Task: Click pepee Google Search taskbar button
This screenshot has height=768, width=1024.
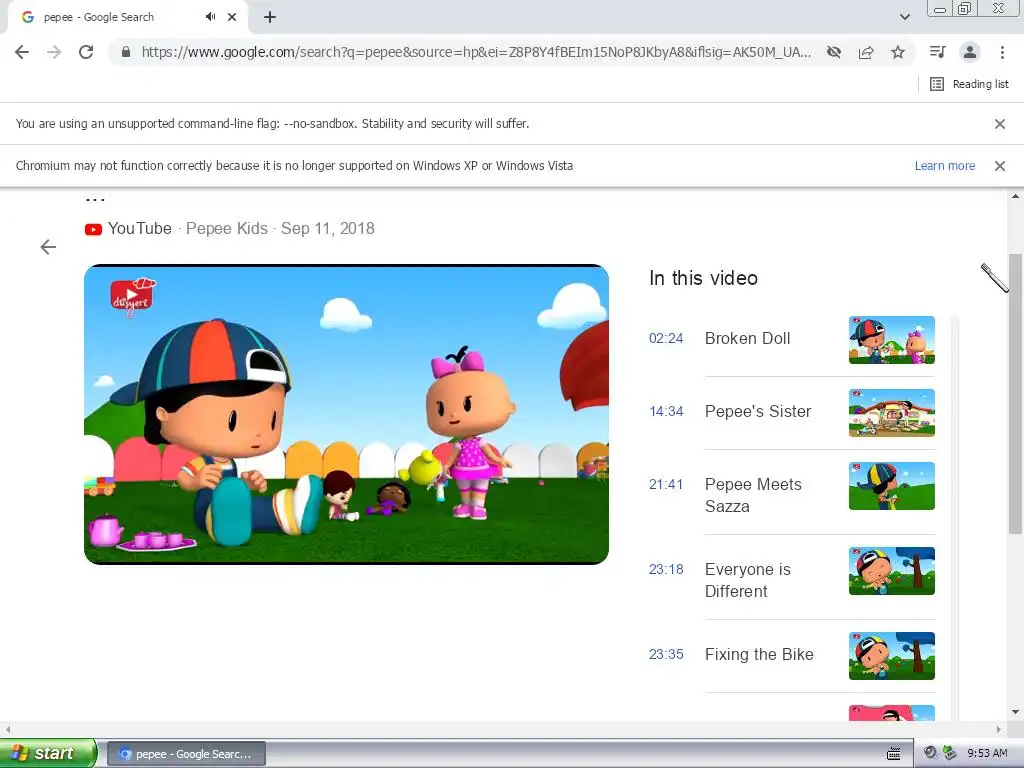Action: (186, 754)
